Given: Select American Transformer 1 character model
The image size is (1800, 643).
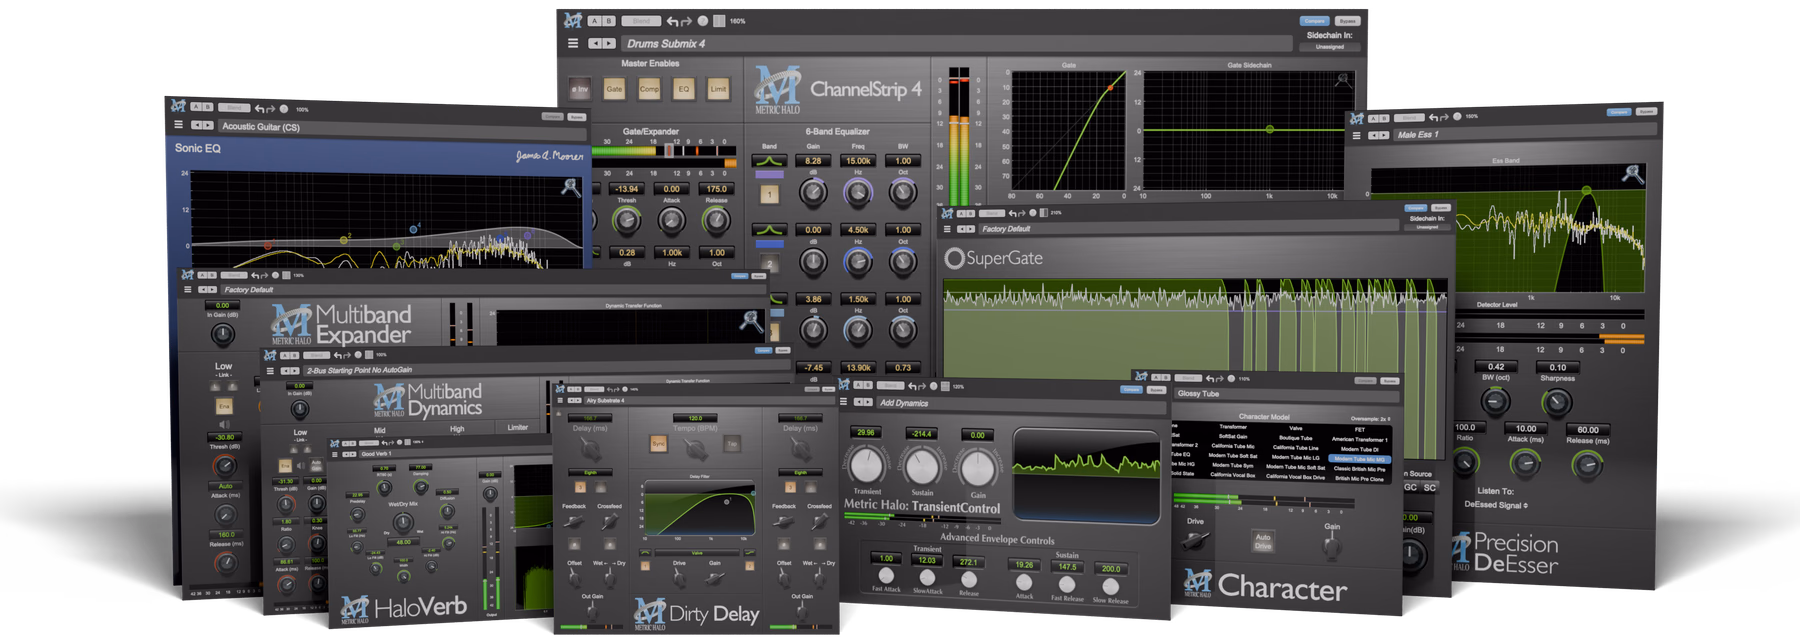Looking at the screenshot, I should click(1359, 439).
